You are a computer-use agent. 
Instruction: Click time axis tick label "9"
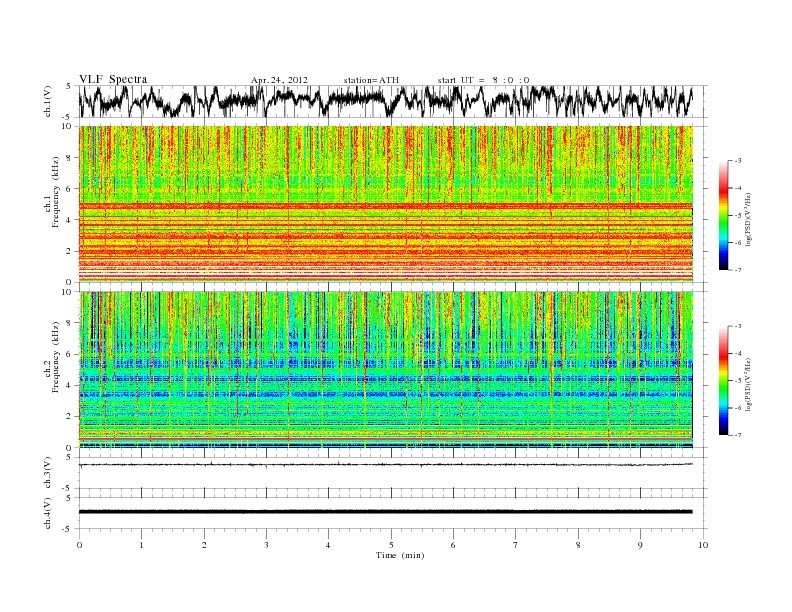pyautogui.click(x=640, y=545)
